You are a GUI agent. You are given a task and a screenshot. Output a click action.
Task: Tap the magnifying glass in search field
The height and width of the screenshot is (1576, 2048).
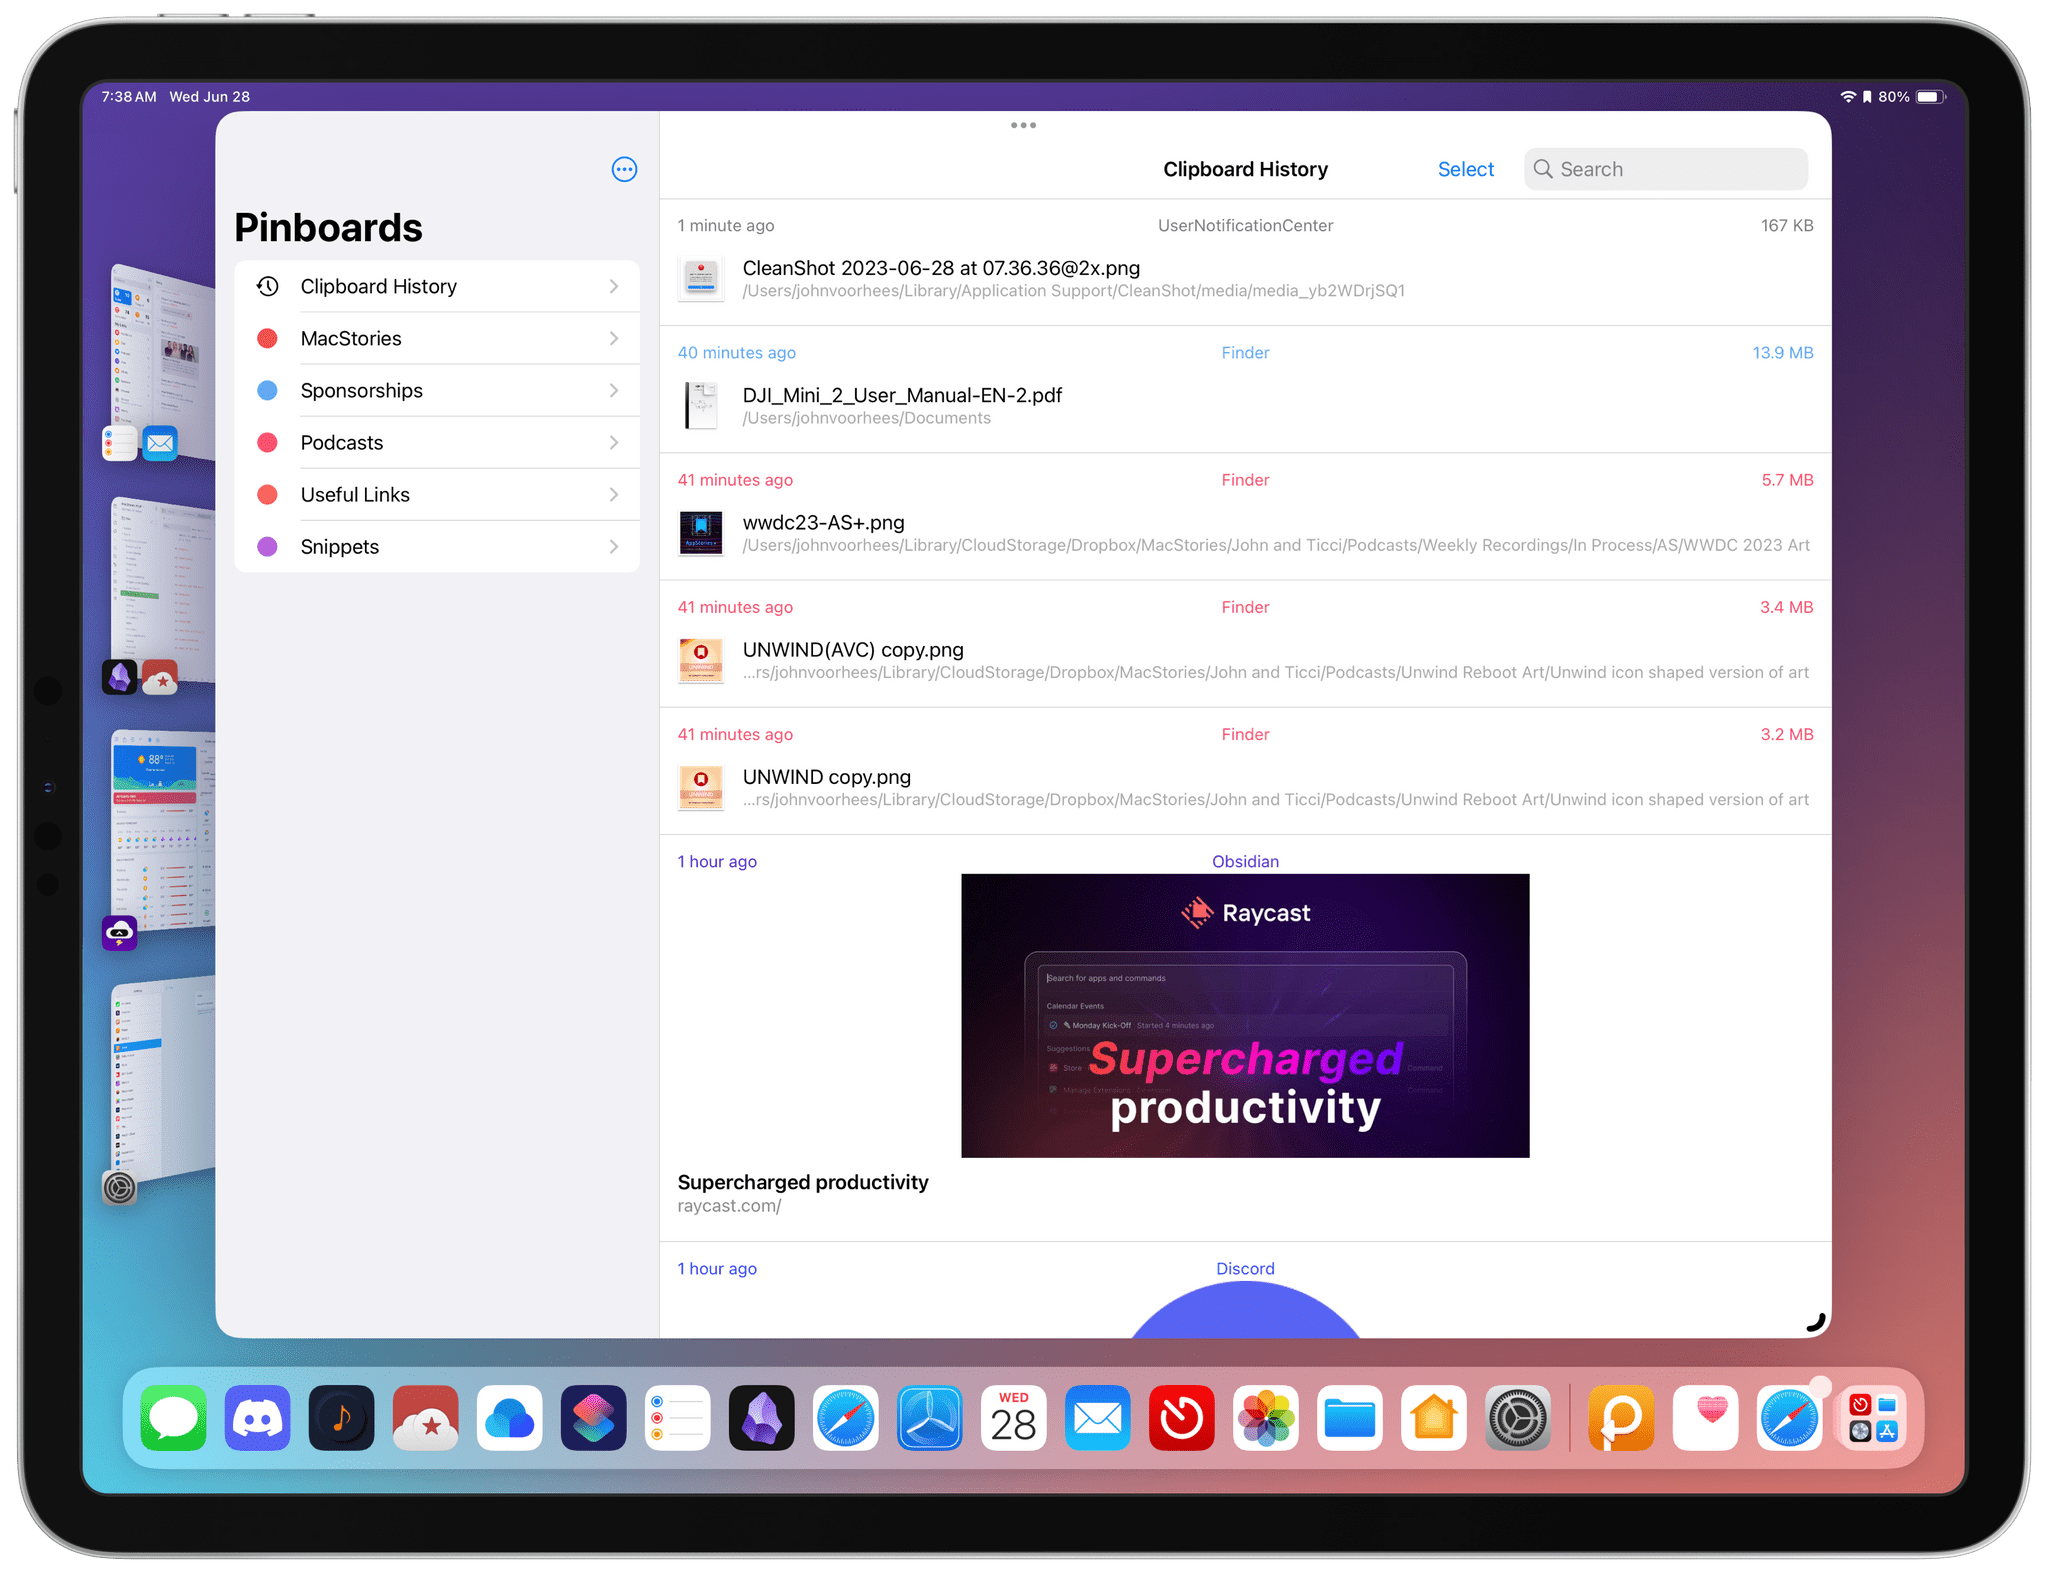click(x=1543, y=169)
